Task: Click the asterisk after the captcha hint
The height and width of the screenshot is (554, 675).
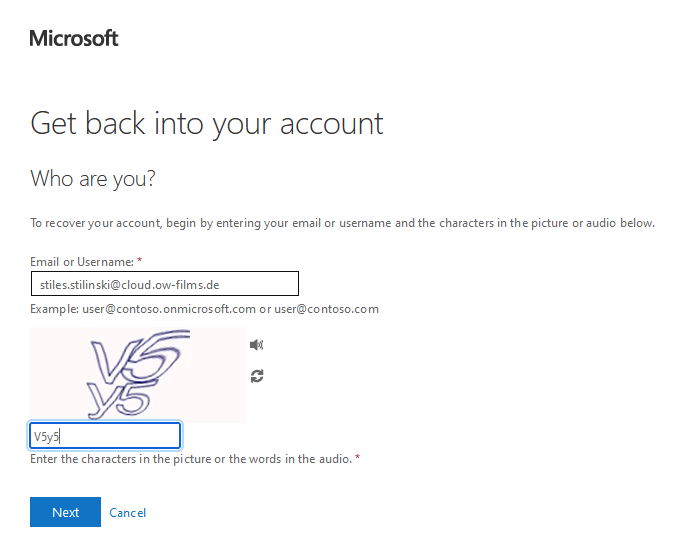Action: tap(357, 458)
